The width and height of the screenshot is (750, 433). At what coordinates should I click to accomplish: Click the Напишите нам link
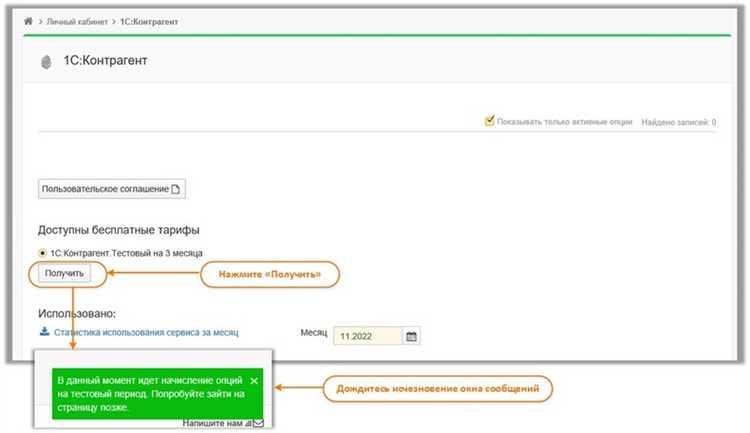point(212,423)
